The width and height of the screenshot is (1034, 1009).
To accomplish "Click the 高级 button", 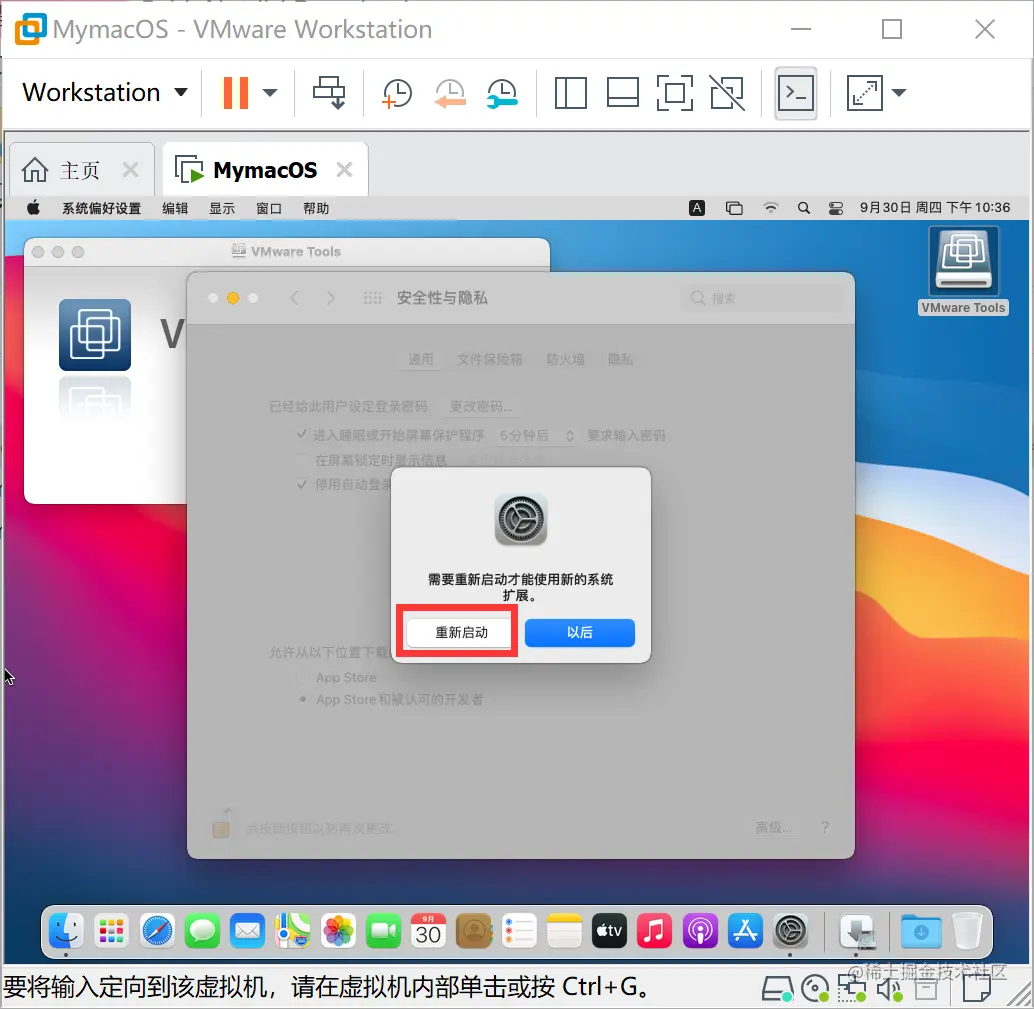I will tap(774, 828).
